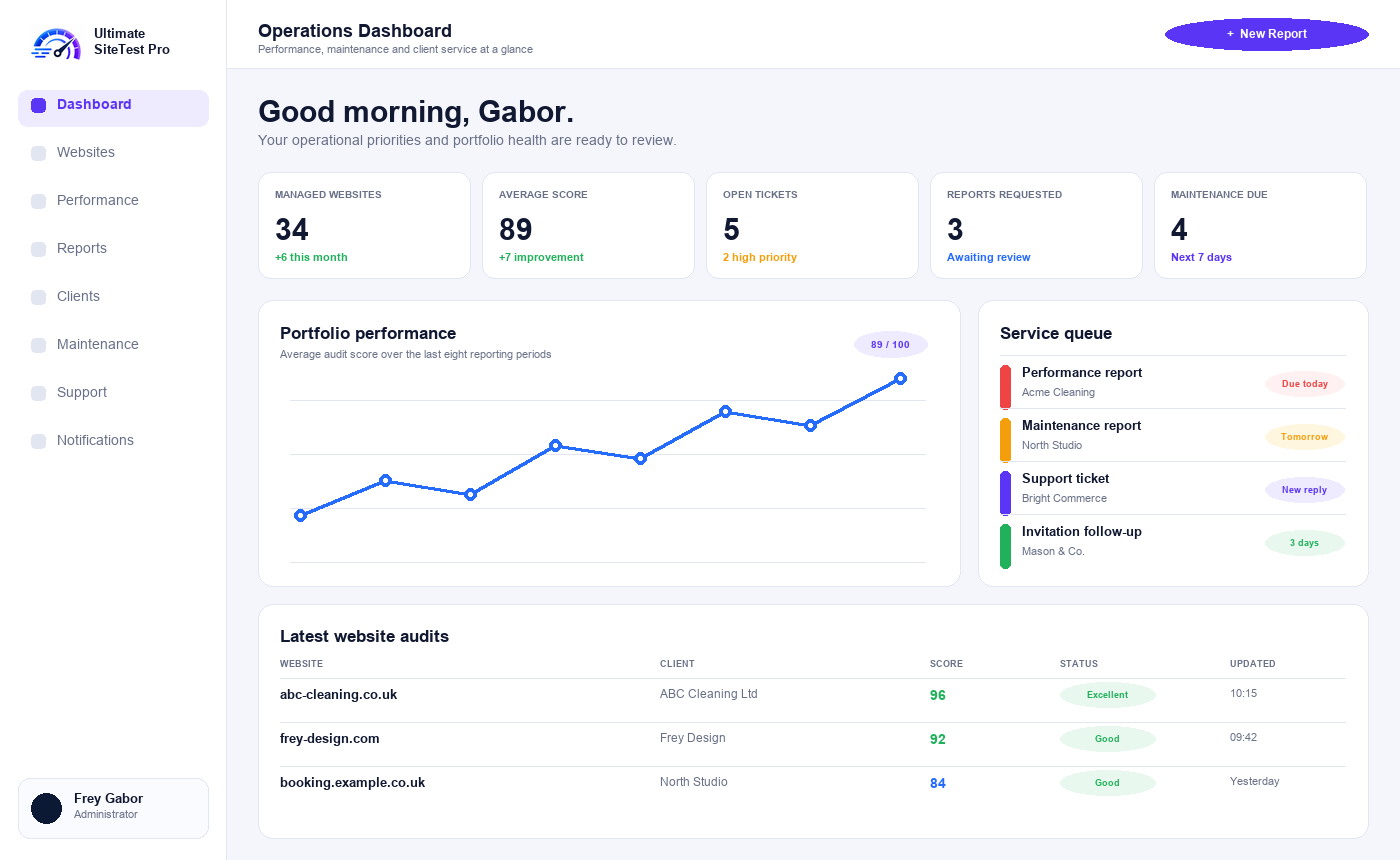Click the score 84 cell
This screenshot has height=860, width=1400.
(x=937, y=783)
